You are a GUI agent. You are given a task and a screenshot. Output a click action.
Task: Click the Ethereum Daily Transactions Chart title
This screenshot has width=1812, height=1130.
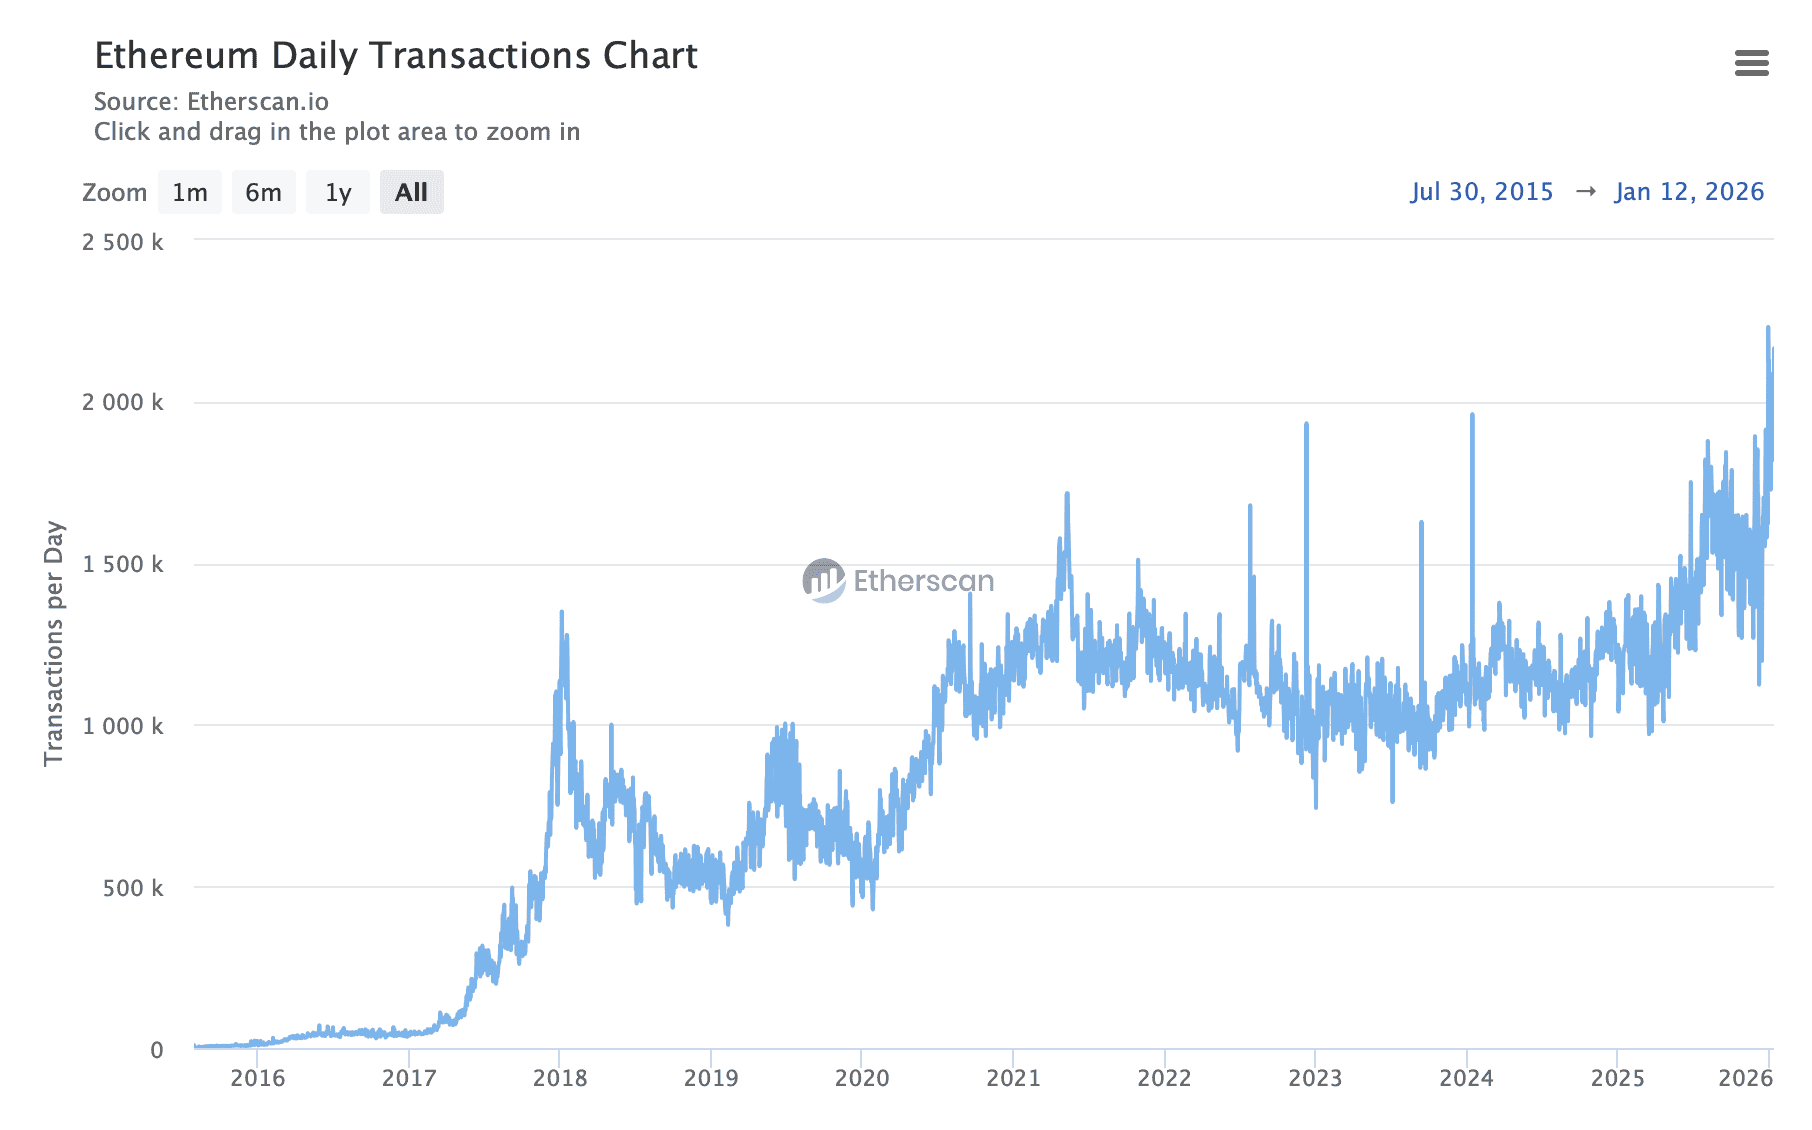pos(396,56)
